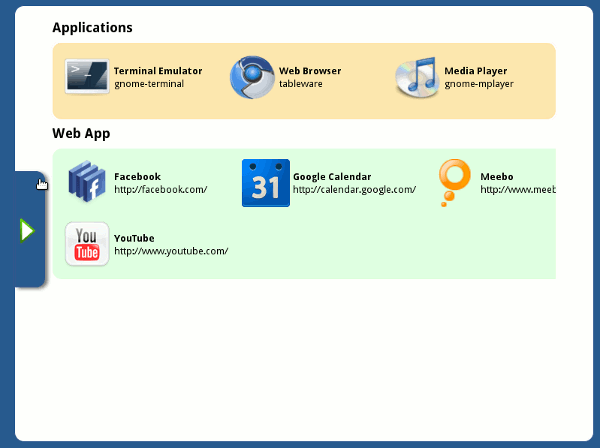Open the Media Player music note icon
The image size is (600, 448).
coord(417,77)
